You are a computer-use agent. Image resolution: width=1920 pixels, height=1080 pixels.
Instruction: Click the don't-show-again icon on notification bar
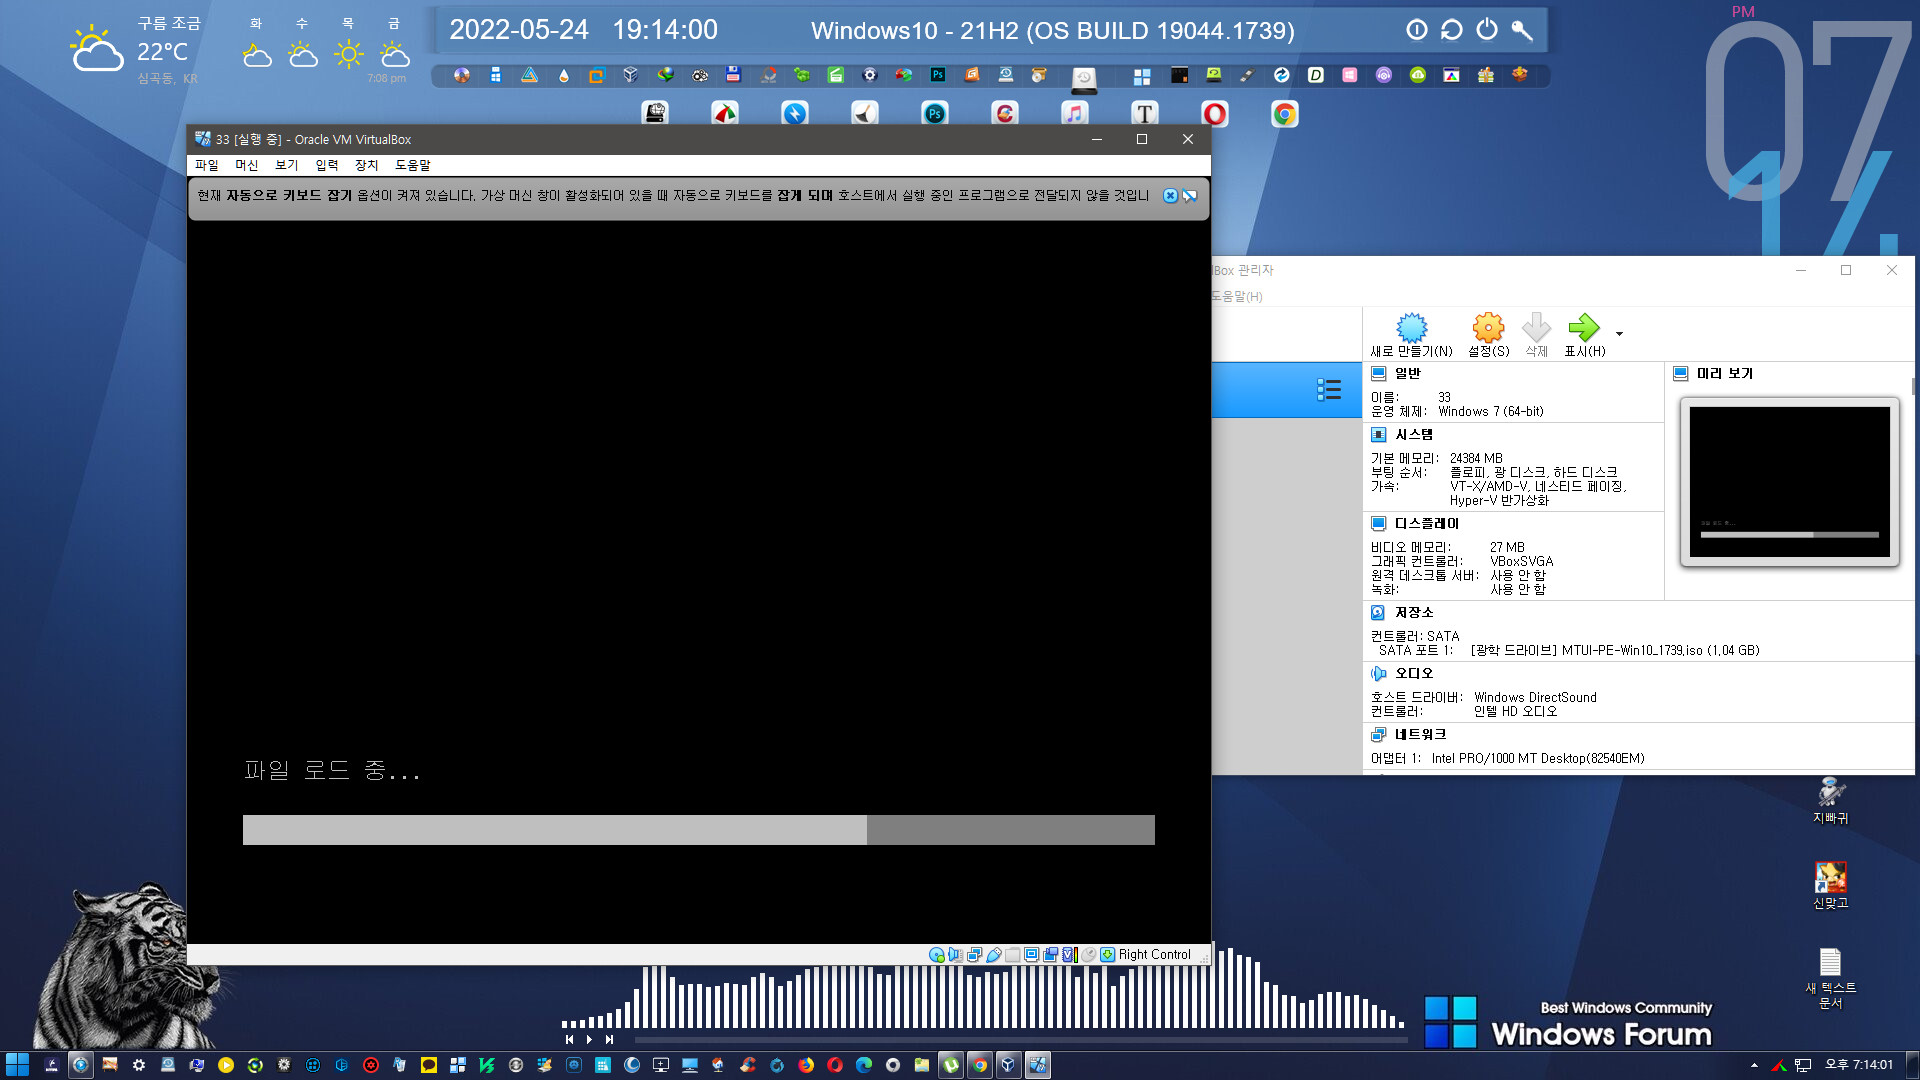[1190, 196]
